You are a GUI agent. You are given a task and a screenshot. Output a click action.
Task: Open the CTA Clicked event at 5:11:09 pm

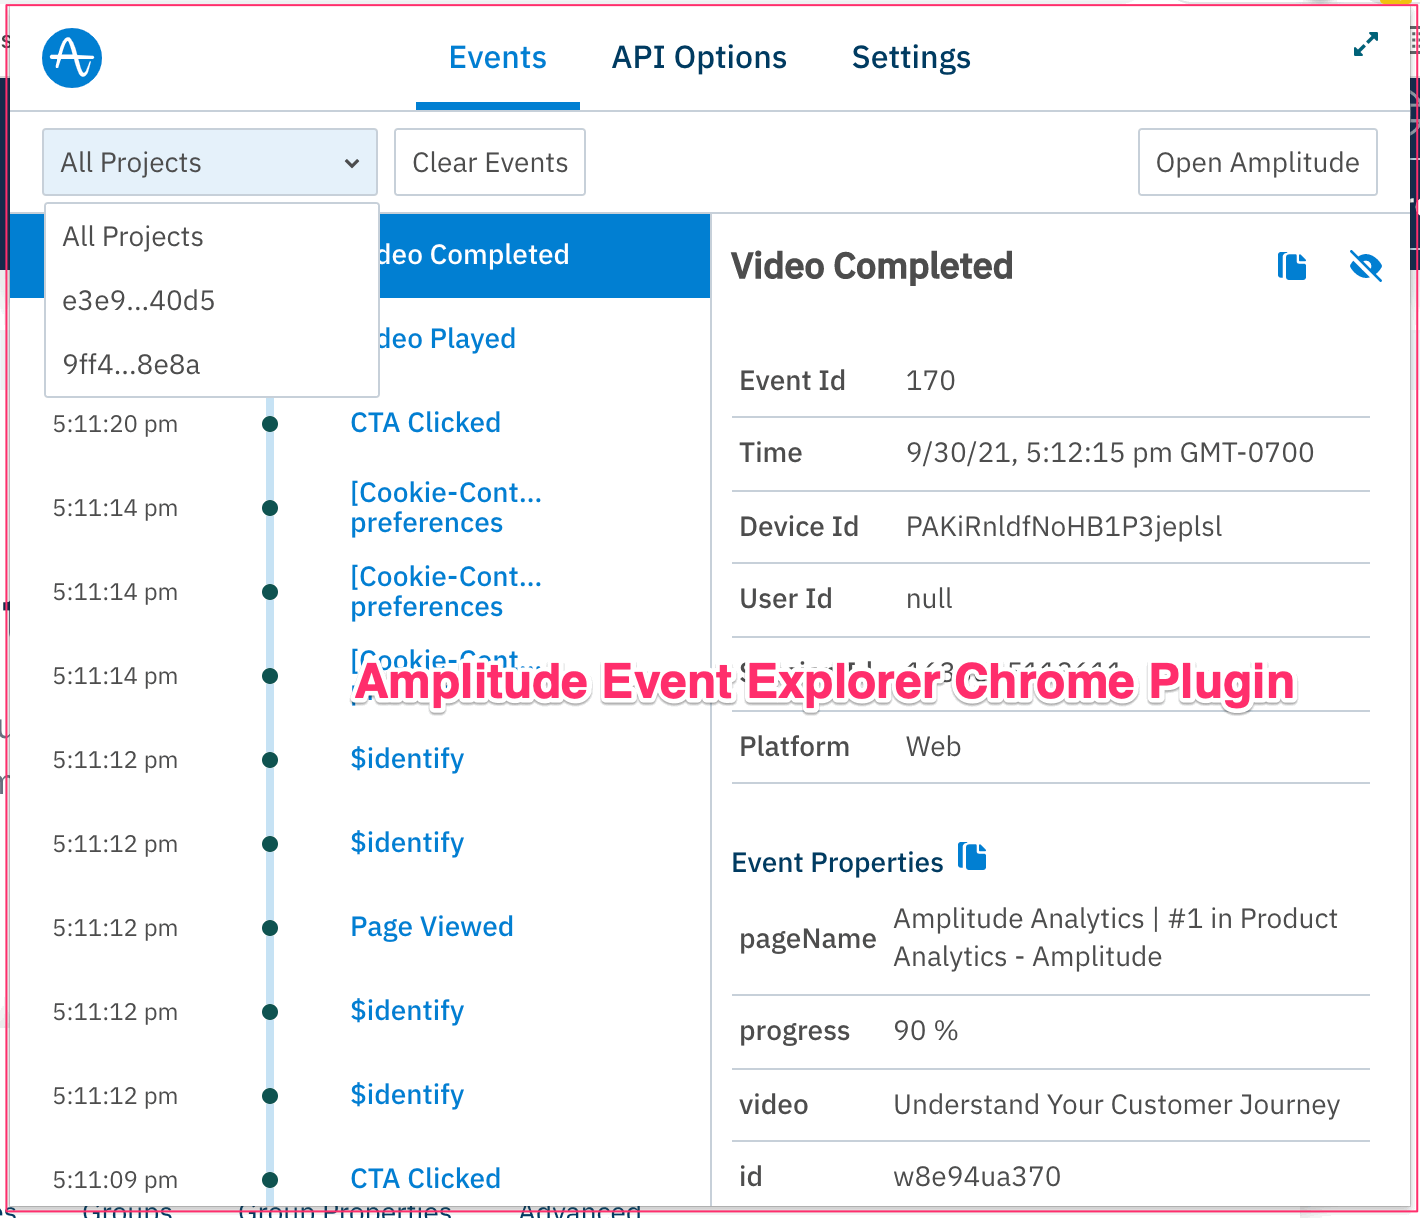[x=425, y=1179]
